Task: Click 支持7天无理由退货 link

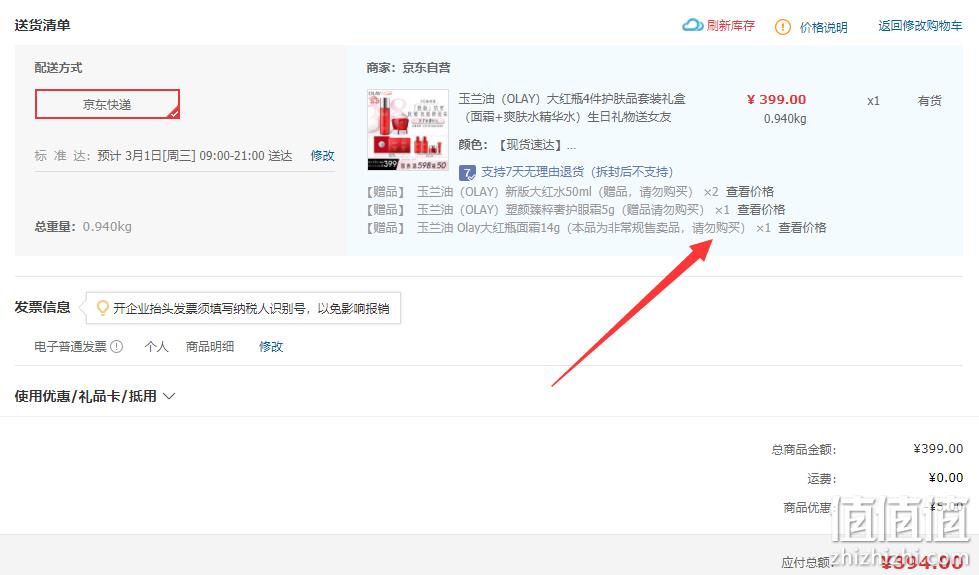Action: point(577,172)
